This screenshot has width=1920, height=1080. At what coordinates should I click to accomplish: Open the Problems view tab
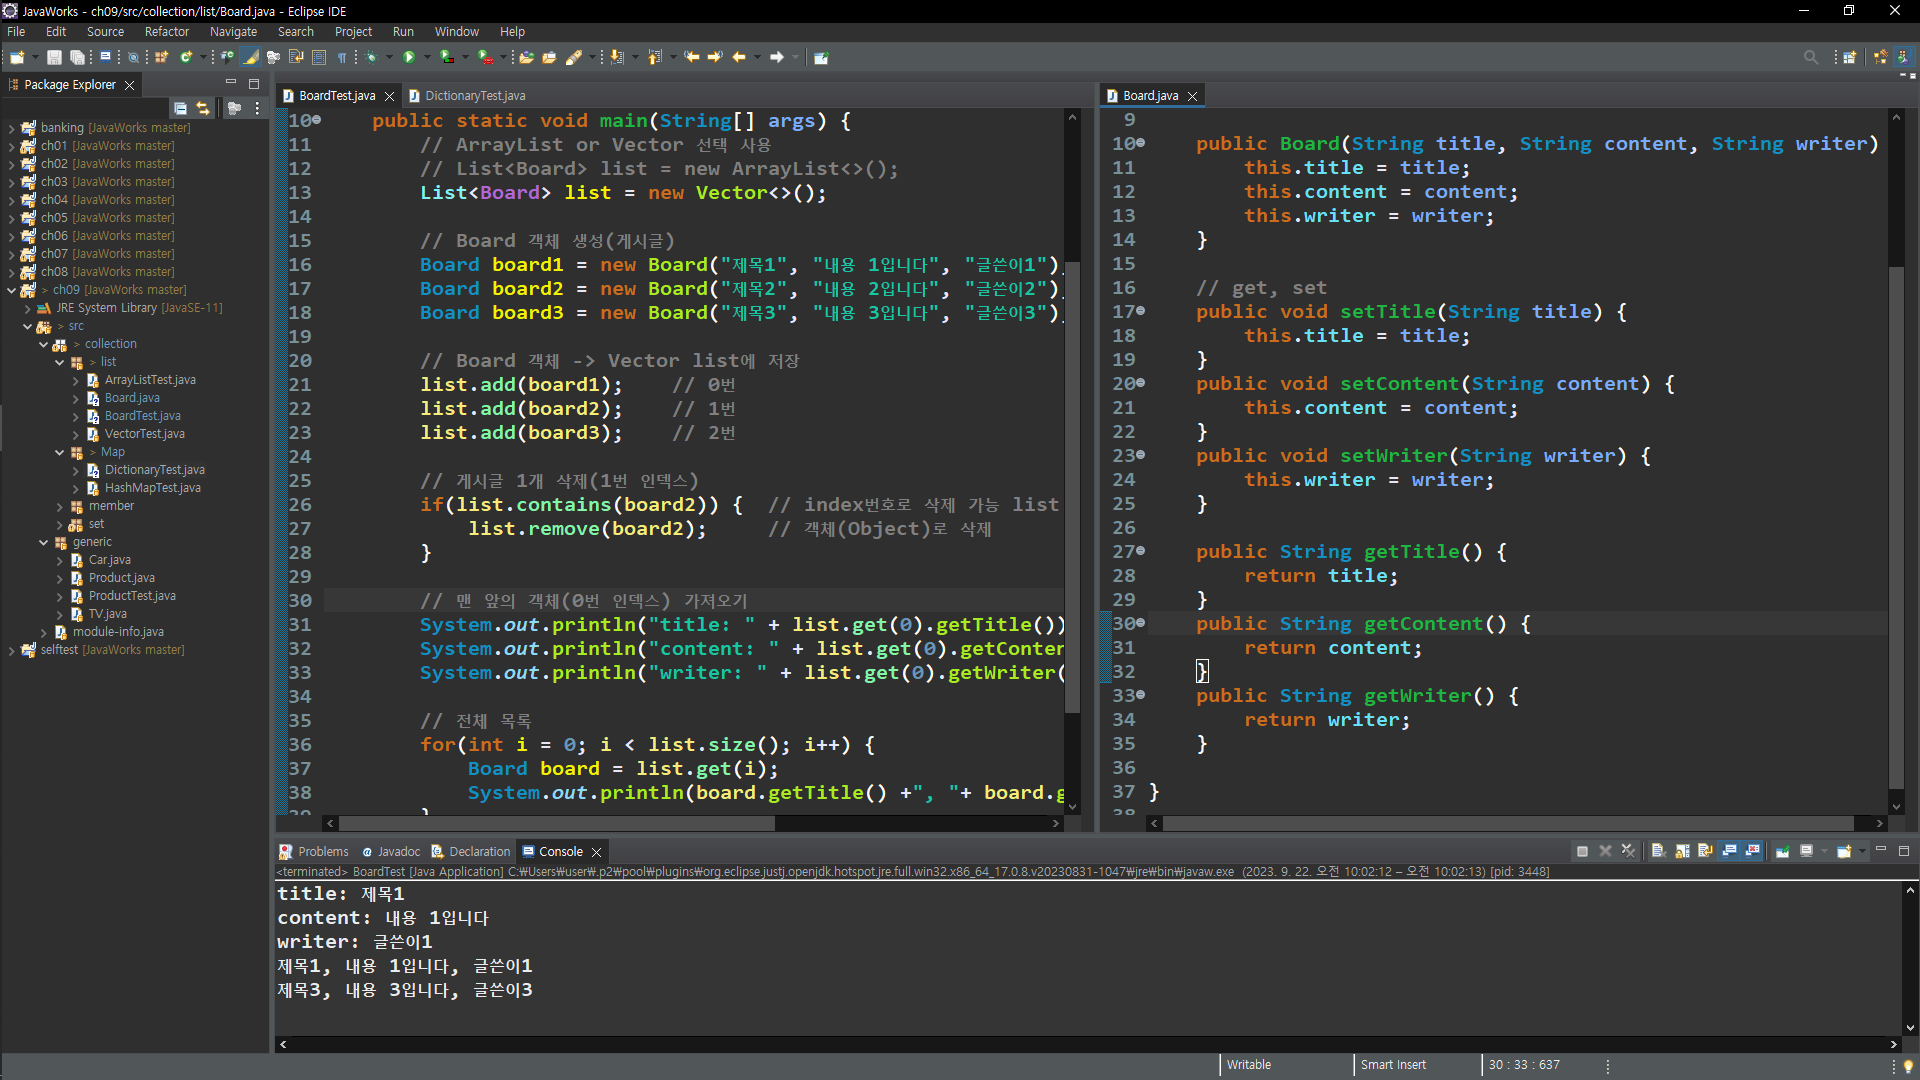coord(322,852)
